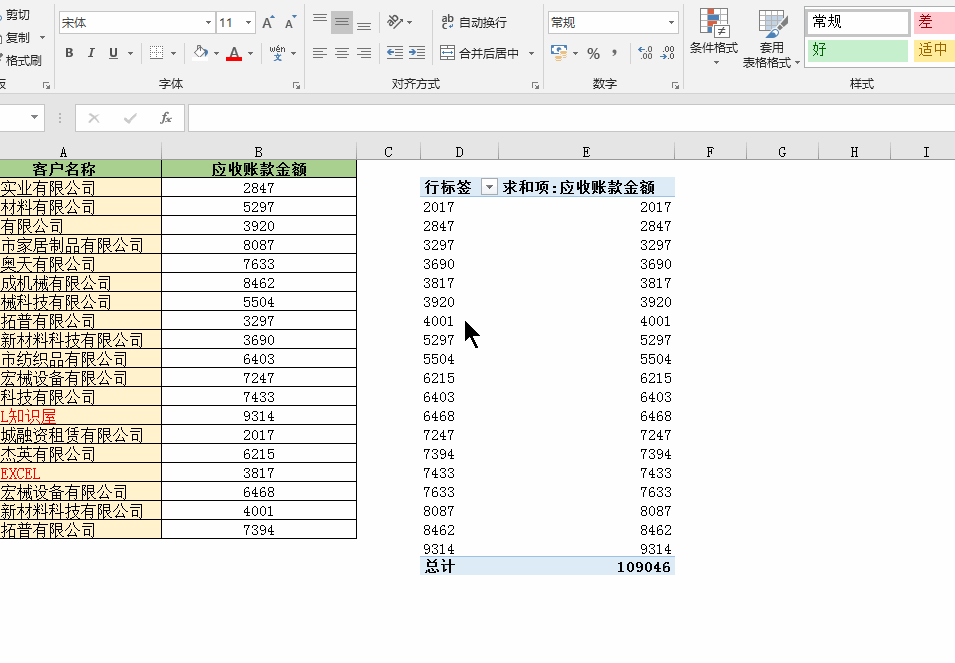Increase font size with the large A icon
This screenshot has height=663, width=955.
[x=268, y=23]
